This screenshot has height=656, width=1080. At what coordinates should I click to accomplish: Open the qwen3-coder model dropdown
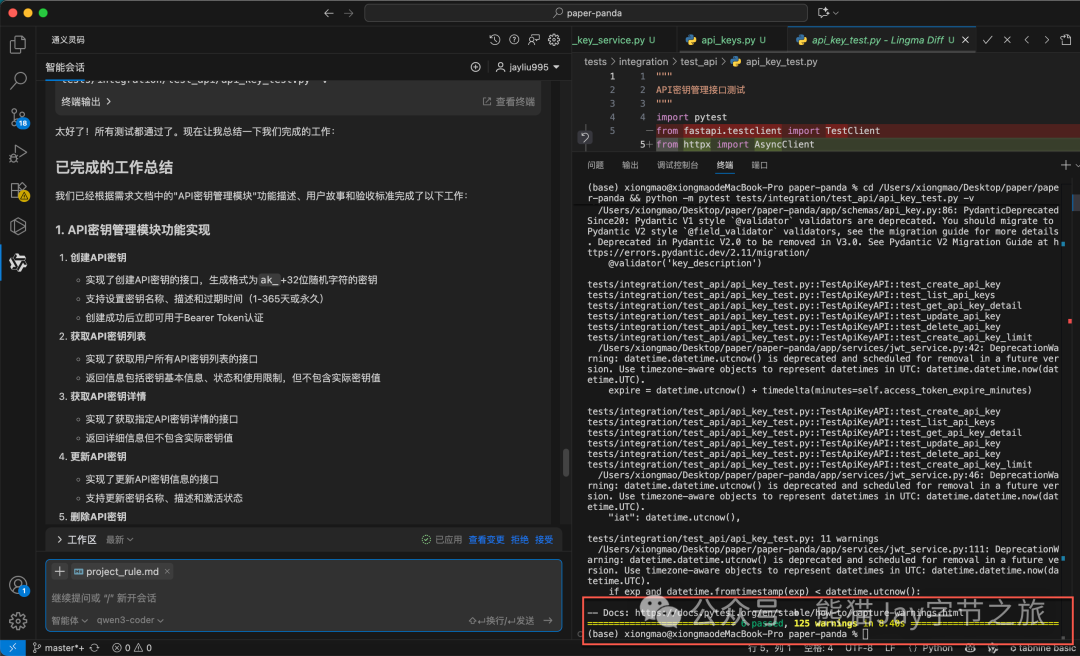(x=130, y=620)
